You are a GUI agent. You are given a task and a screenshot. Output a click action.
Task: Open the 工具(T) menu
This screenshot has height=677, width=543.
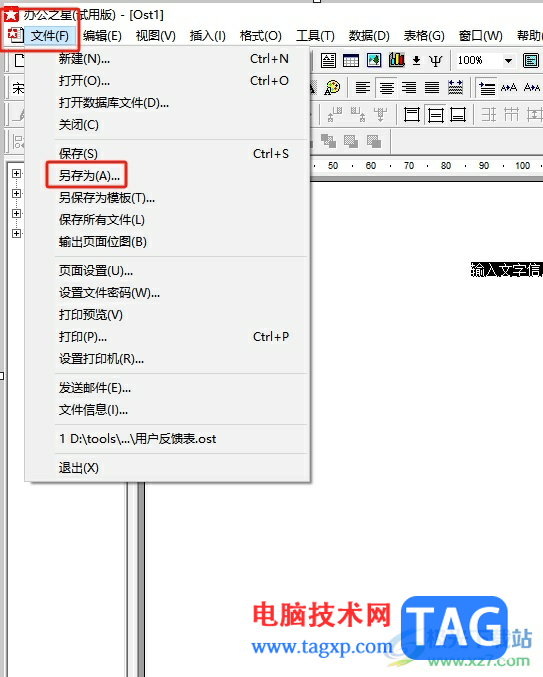coord(315,35)
